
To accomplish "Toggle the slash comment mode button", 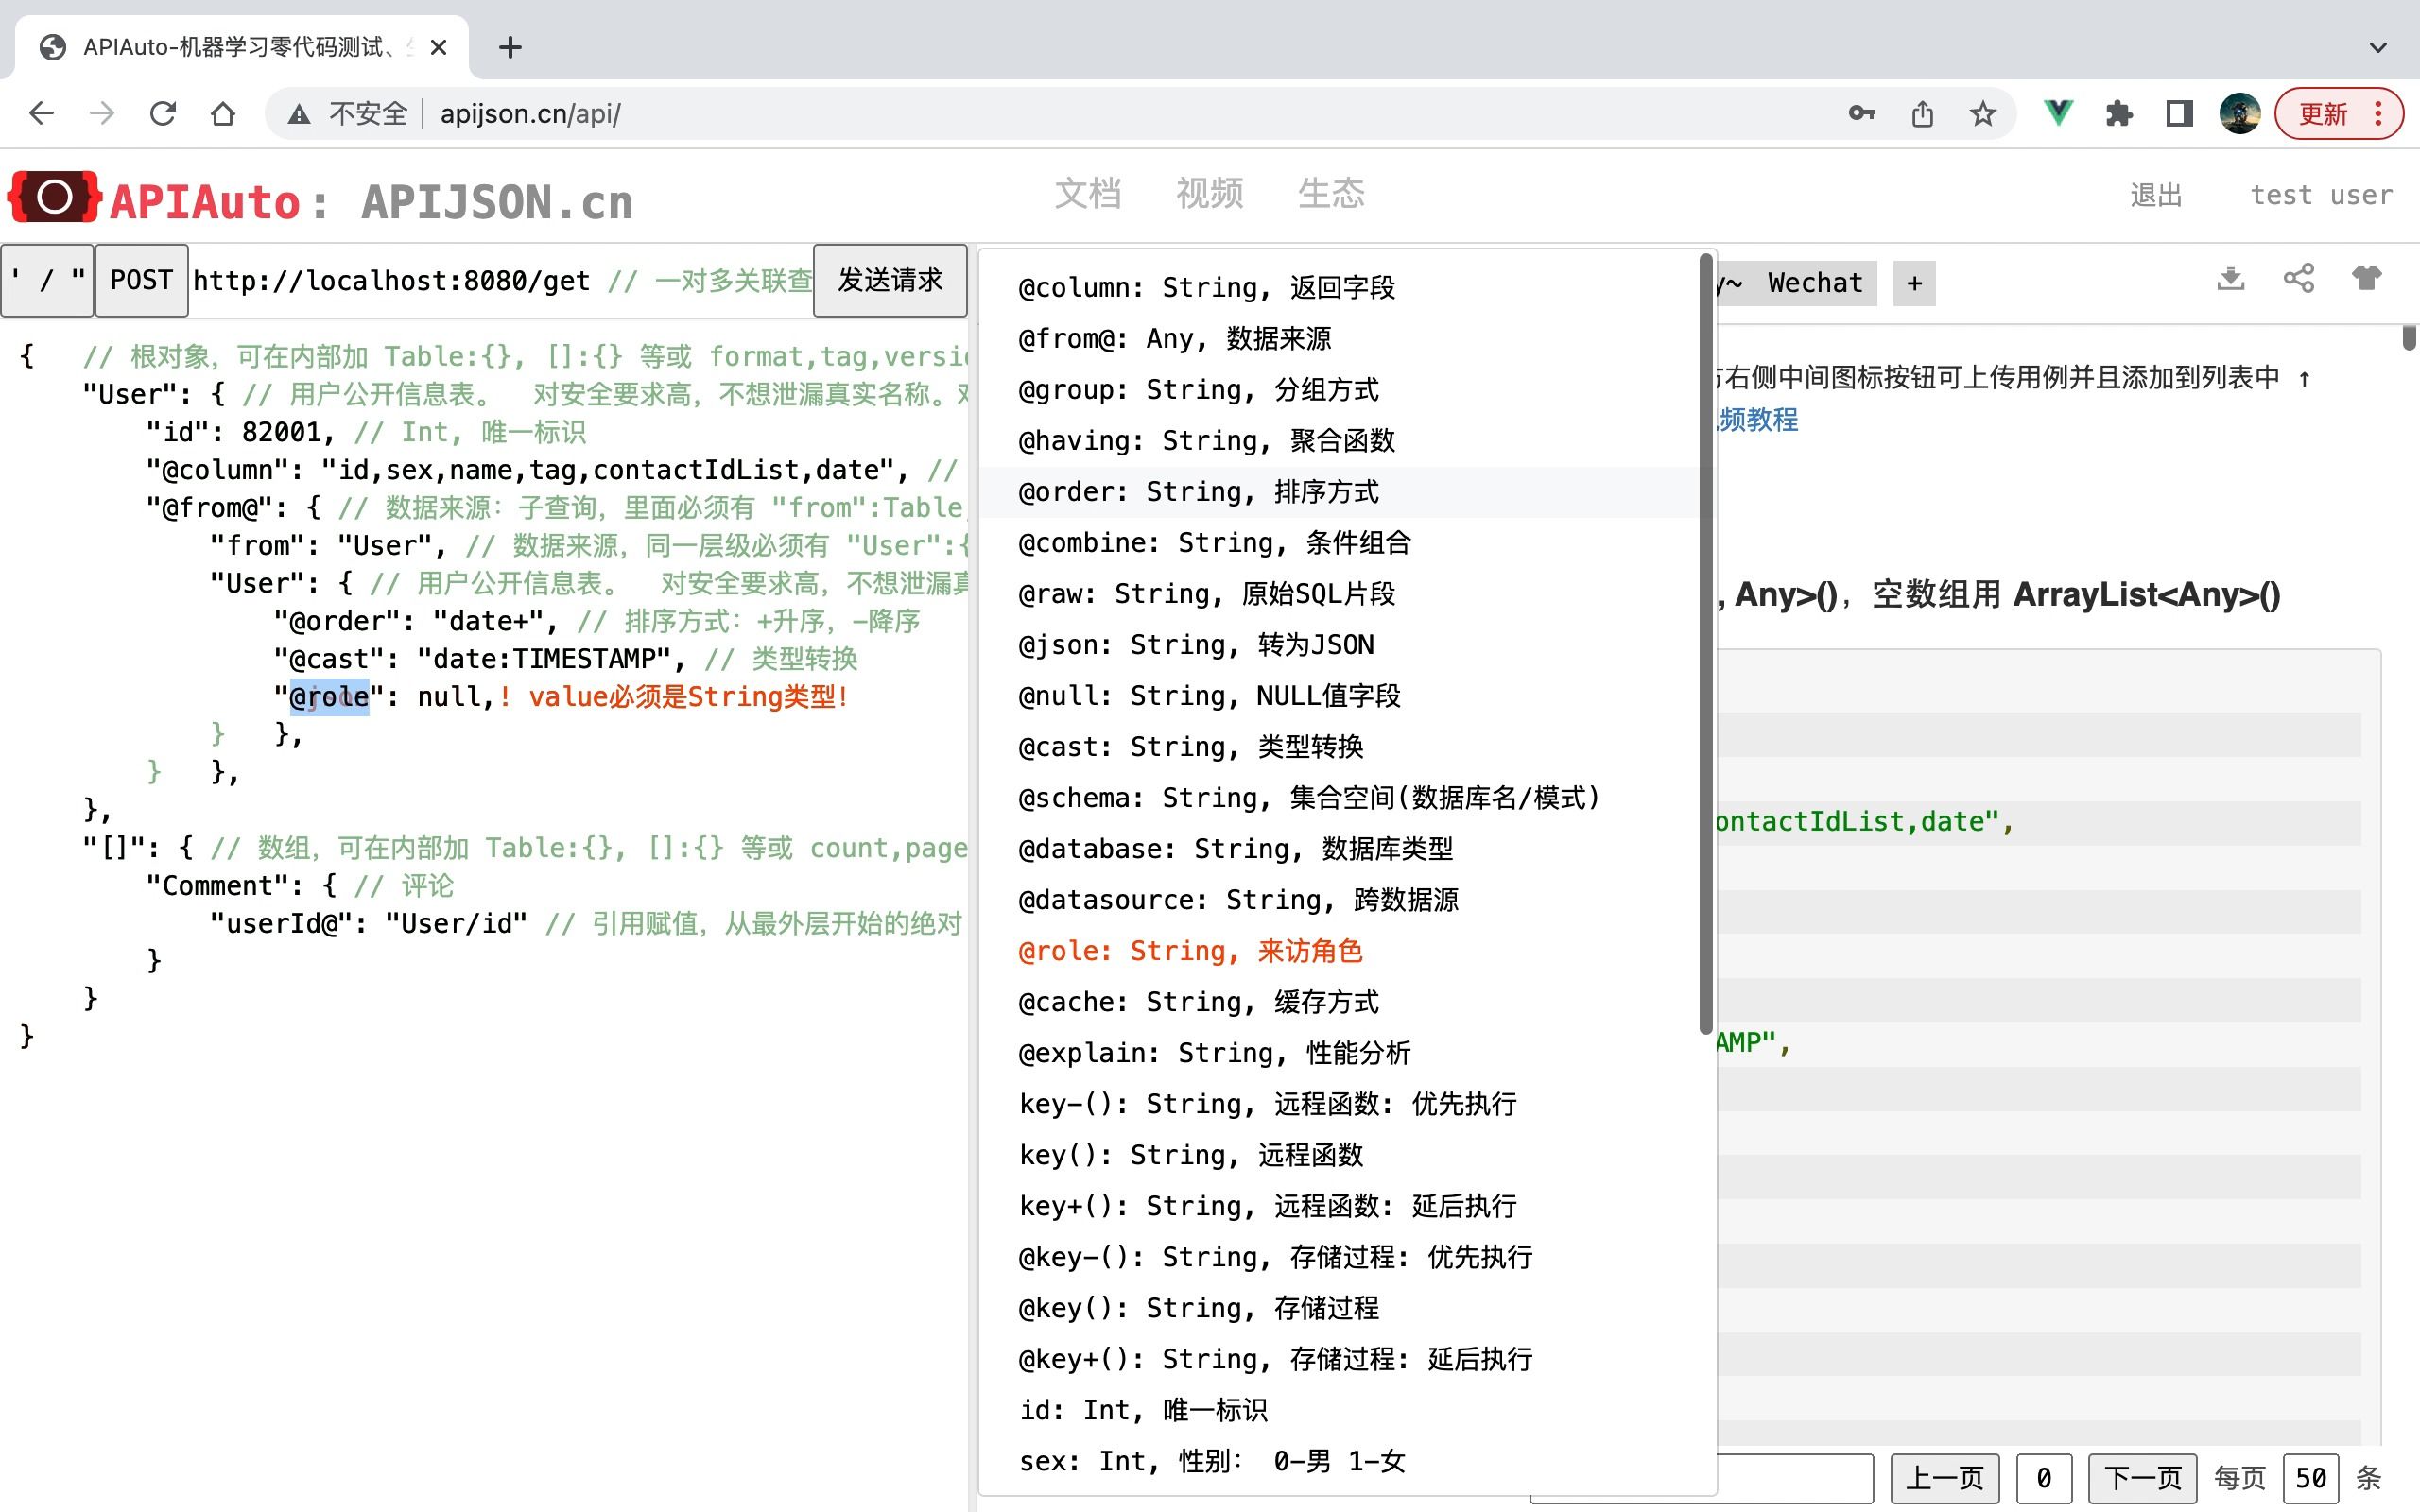I will (46, 280).
